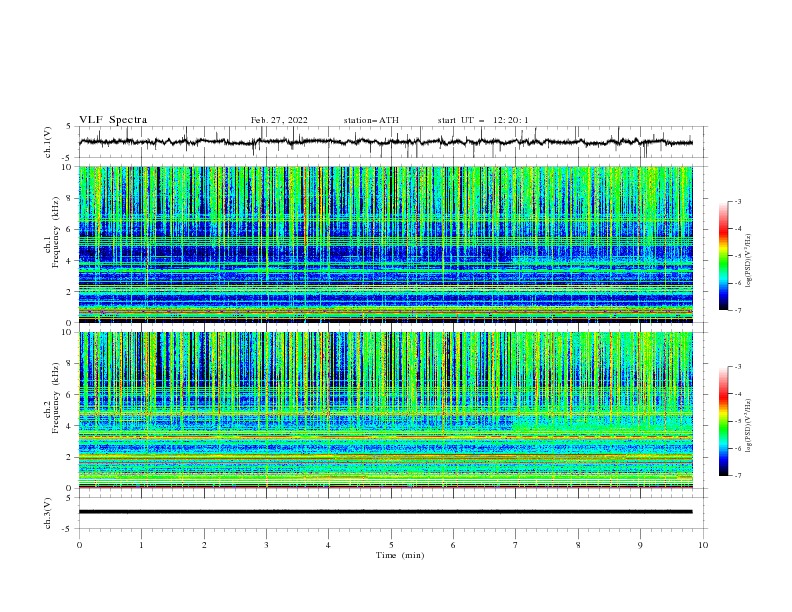Click the "-3" tick on the lower colorbar
Screen dimensions: 792x612
tap(737, 367)
